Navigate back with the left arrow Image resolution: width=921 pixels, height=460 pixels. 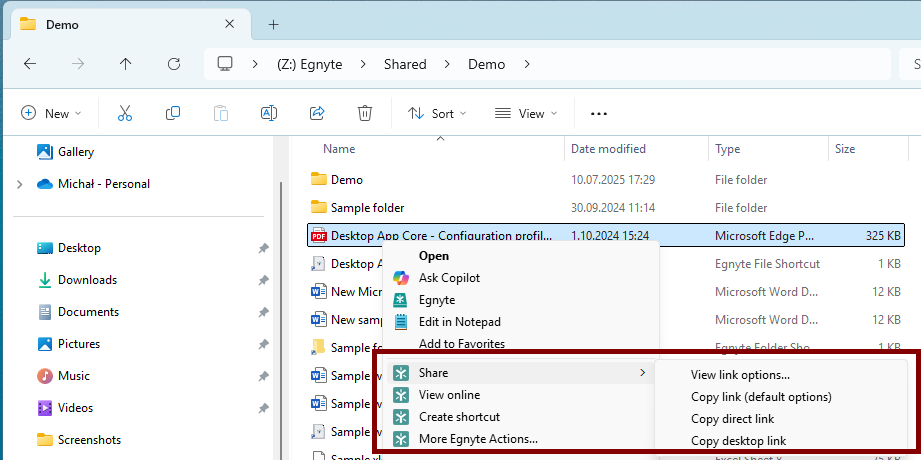click(x=30, y=64)
